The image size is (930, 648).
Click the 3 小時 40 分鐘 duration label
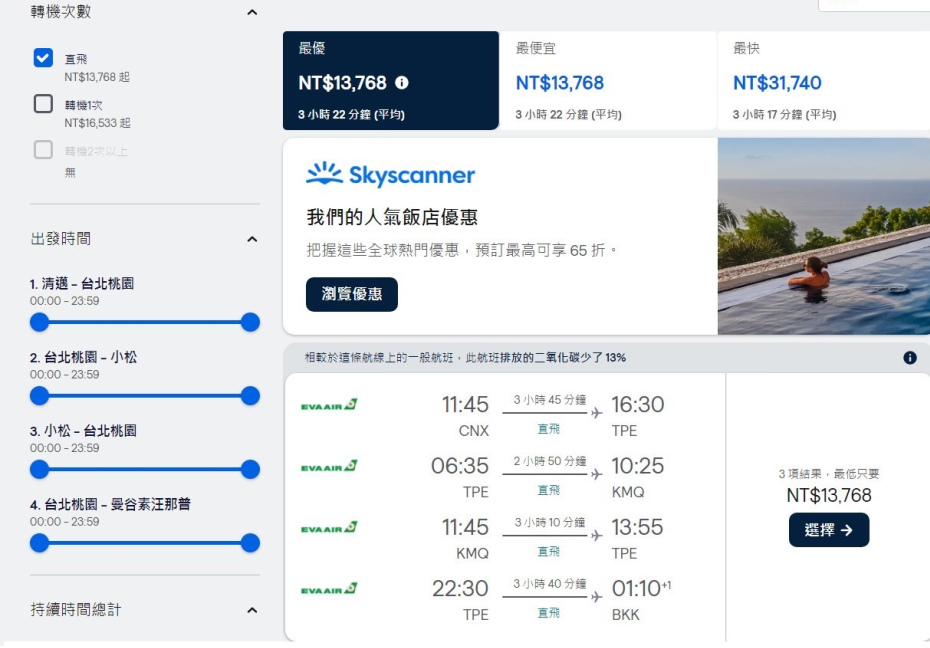pyautogui.click(x=550, y=584)
